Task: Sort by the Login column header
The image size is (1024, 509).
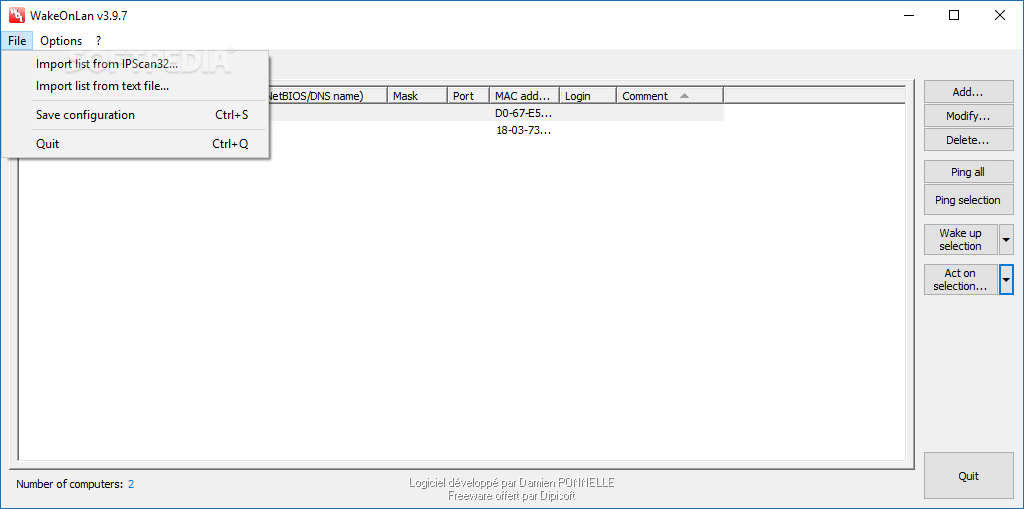Action: pos(588,96)
